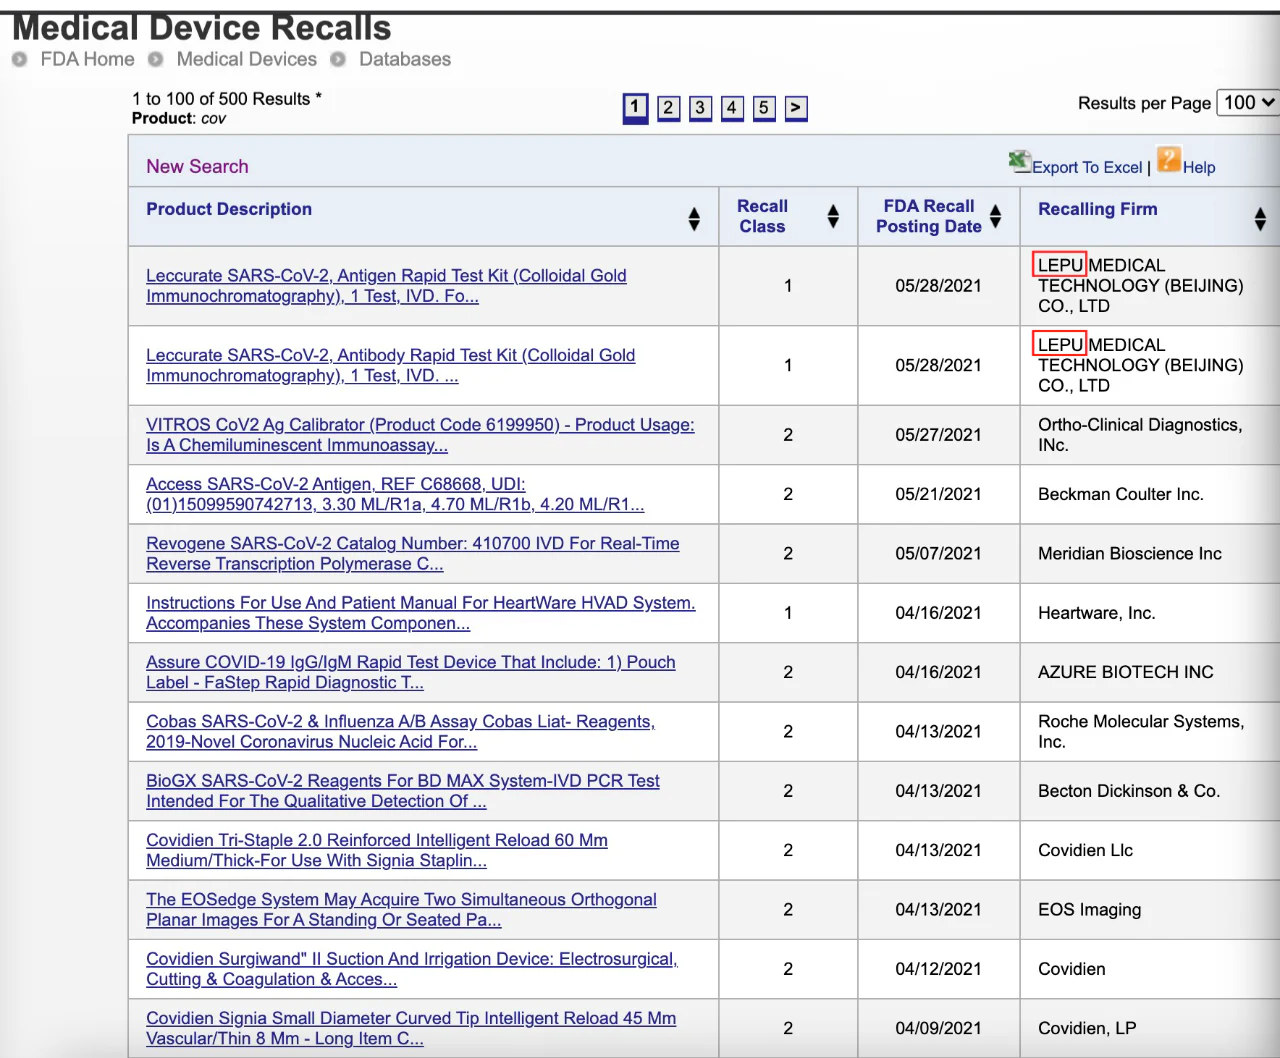Sort by Recalling Firm column arrows
This screenshot has width=1280, height=1058.
click(x=1260, y=219)
